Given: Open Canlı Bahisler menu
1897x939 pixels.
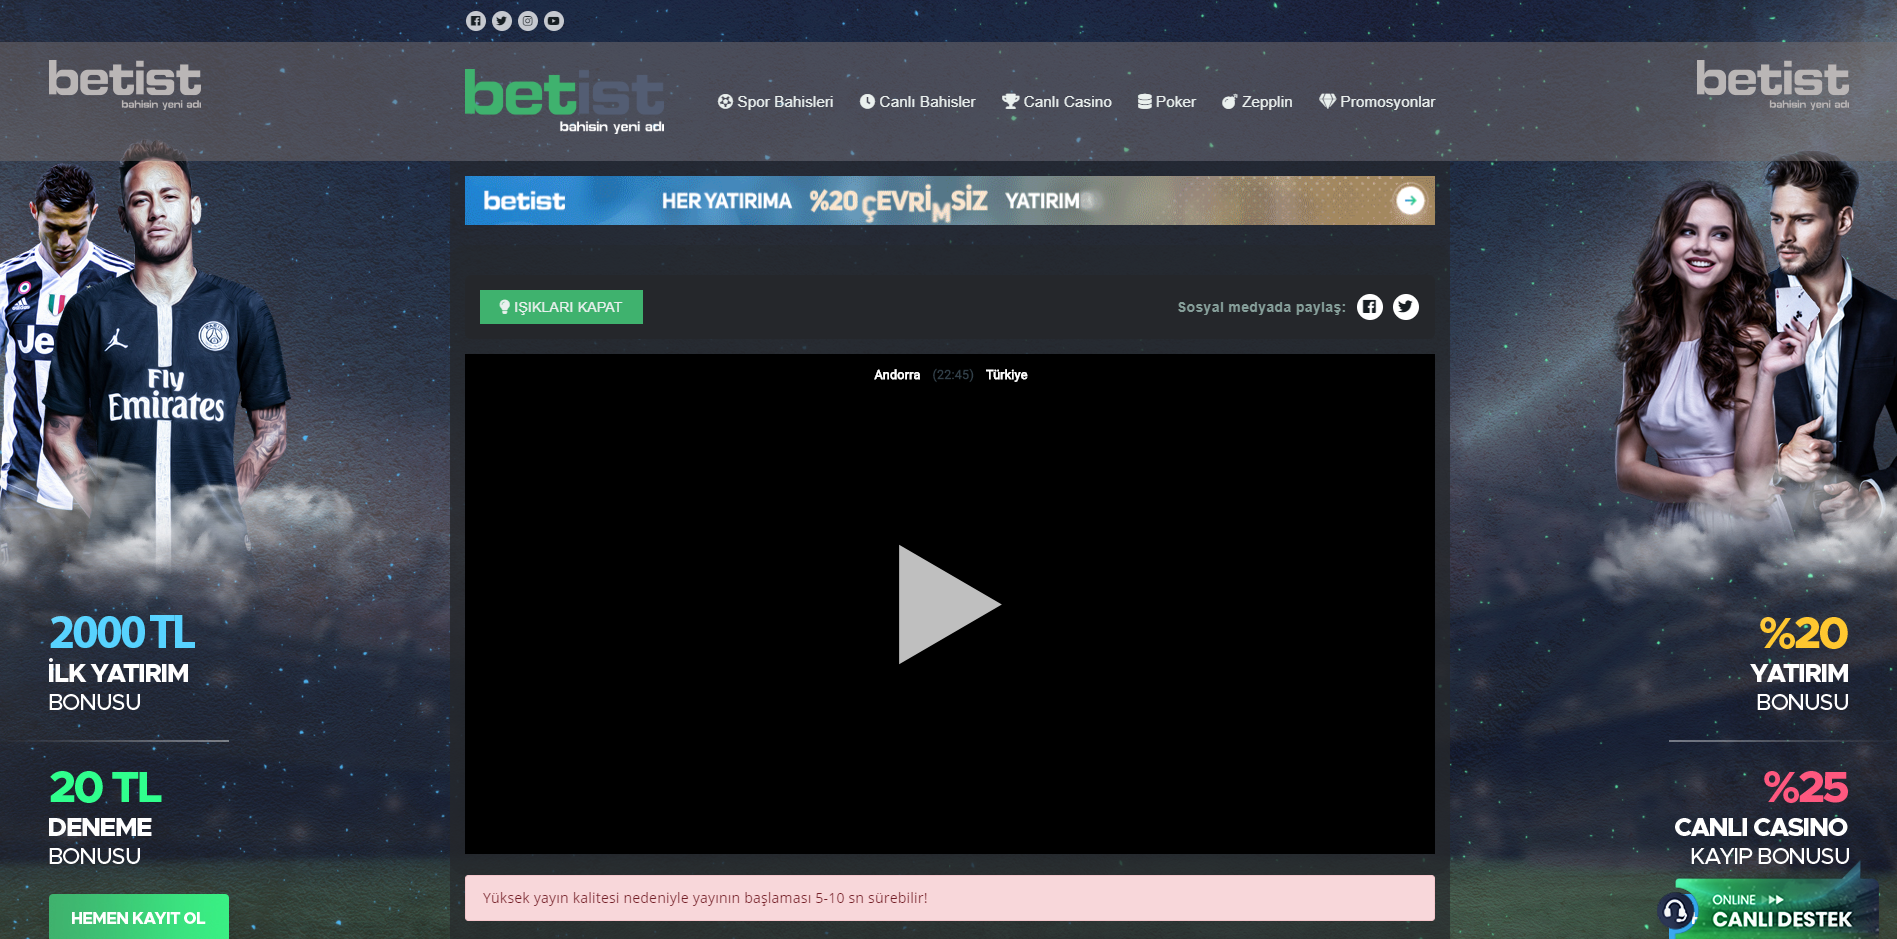Looking at the screenshot, I should point(917,102).
